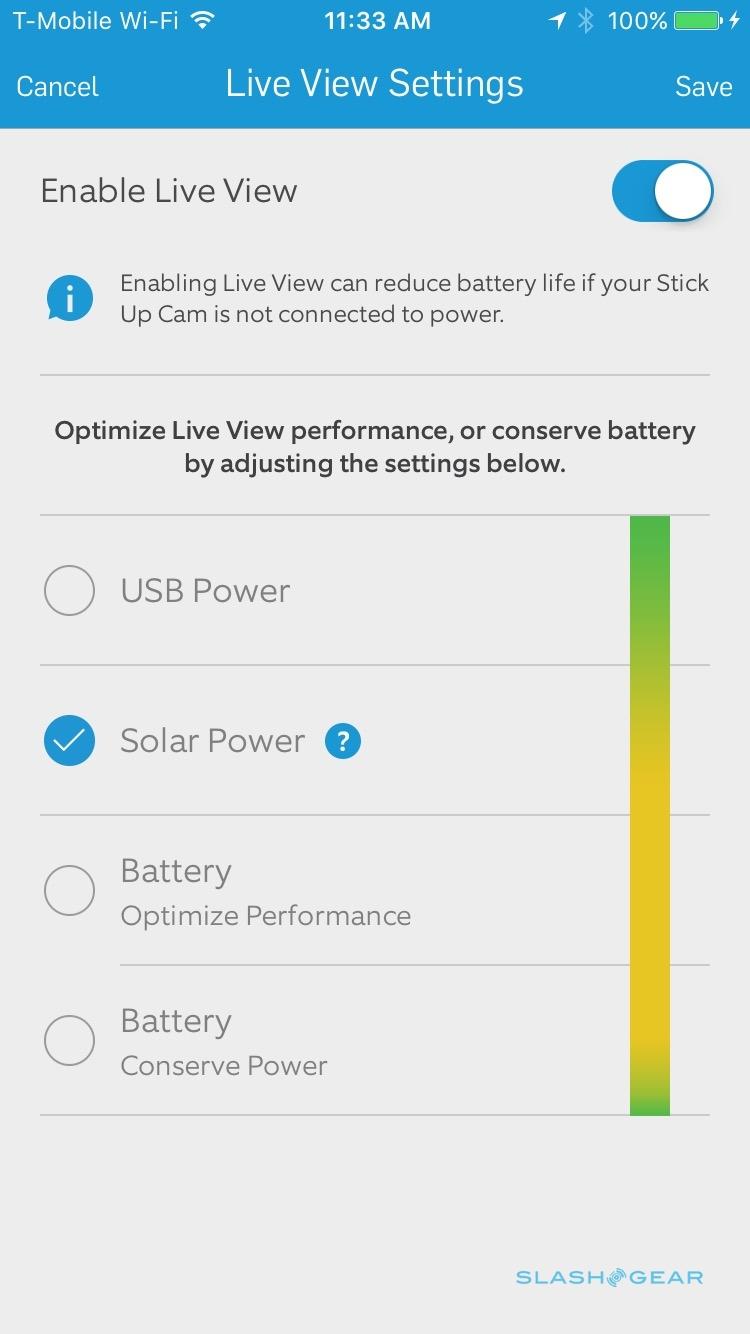Tap the Conserve Power subtitle
Screen dimensions: 750x1334
[x=223, y=1066]
